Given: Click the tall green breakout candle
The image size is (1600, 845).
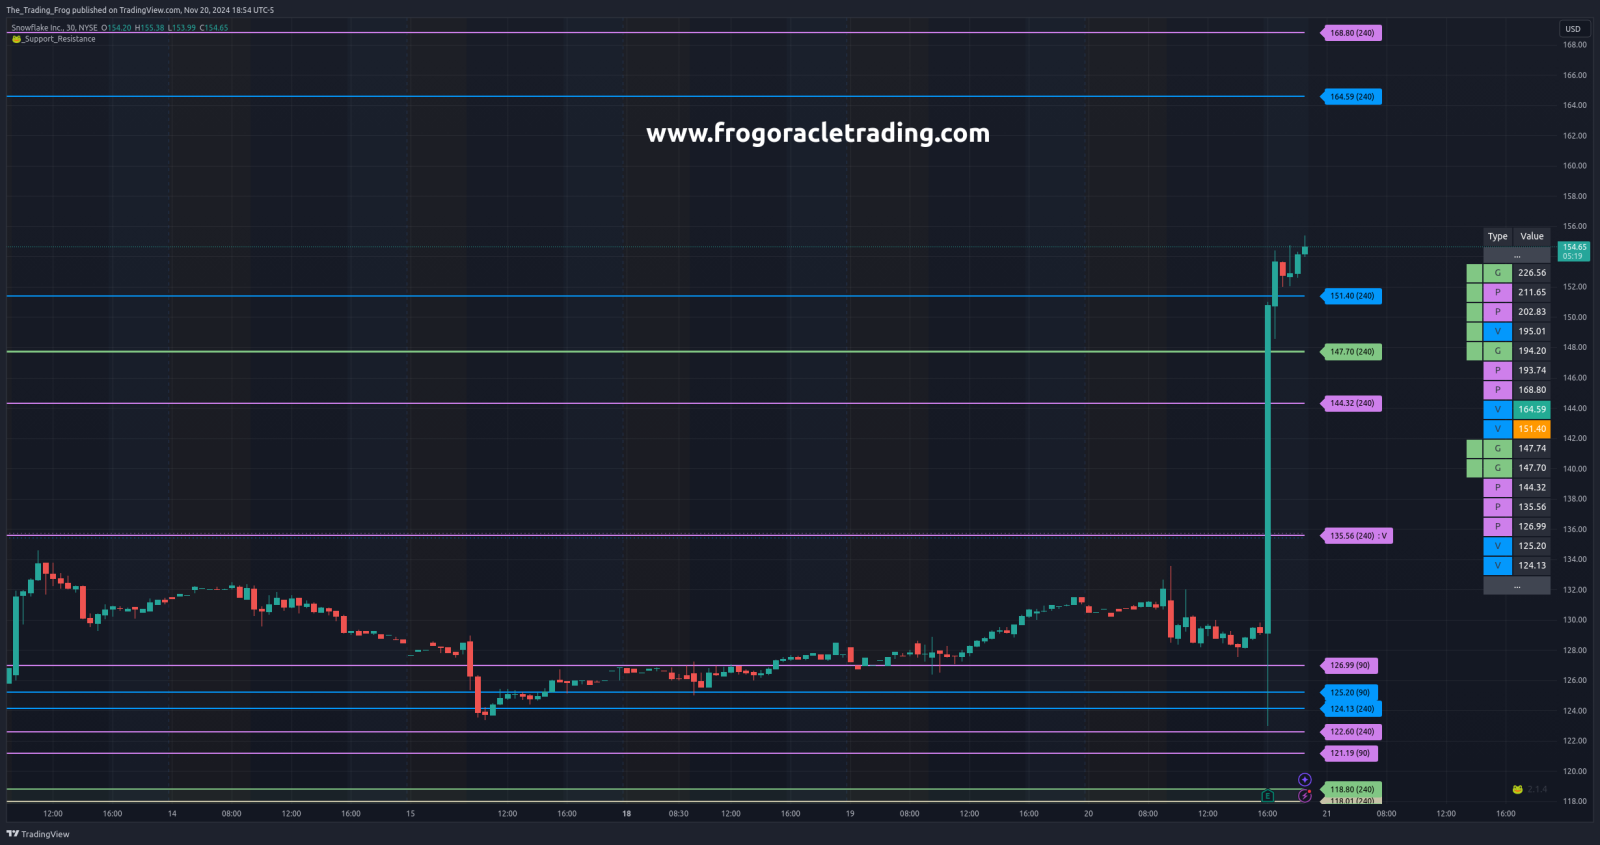Looking at the screenshot, I should pos(1267,469).
